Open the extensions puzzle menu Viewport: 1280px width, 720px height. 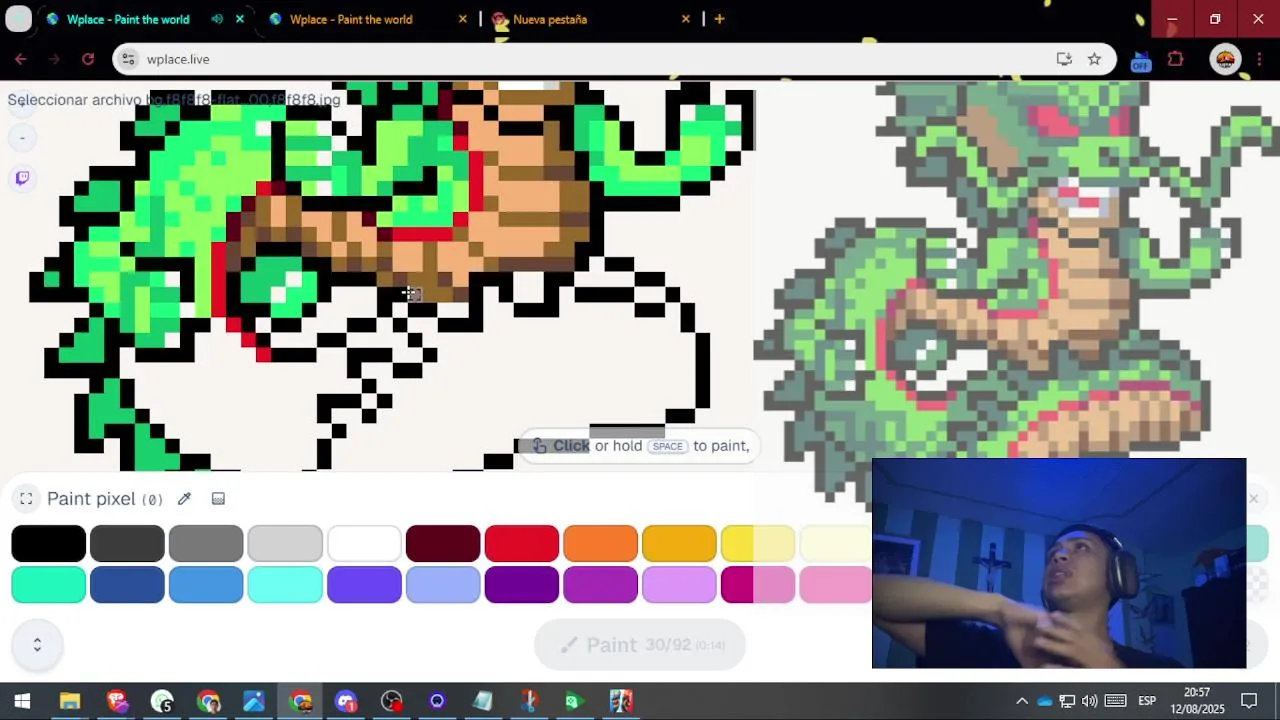click(x=1175, y=59)
